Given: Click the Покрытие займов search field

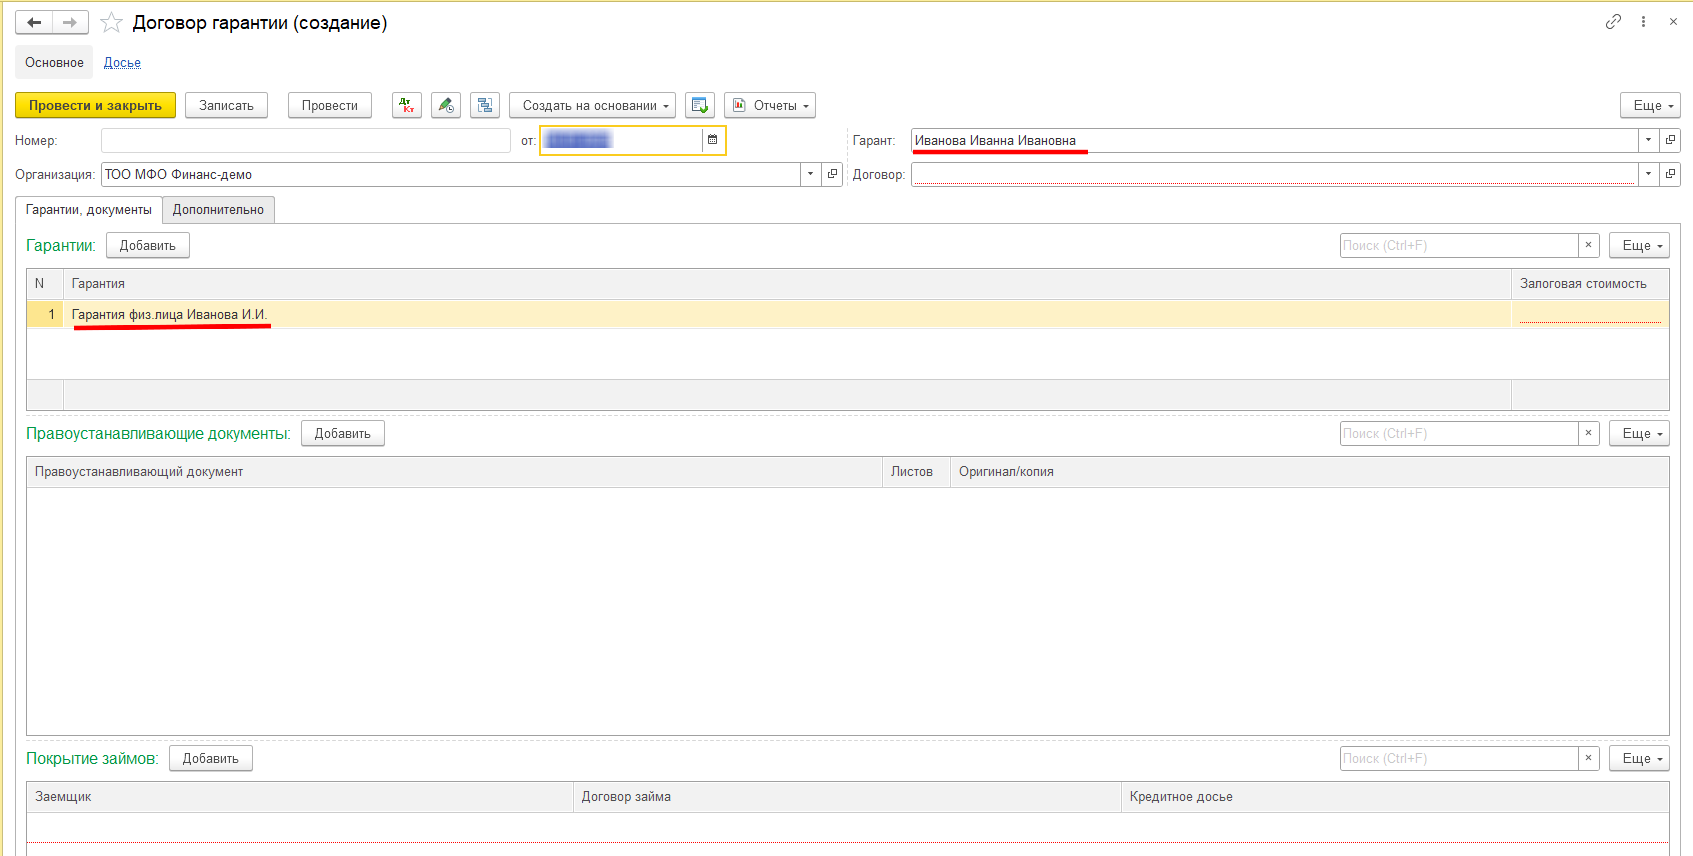Looking at the screenshot, I should pyautogui.click(x=1459, y=758).
